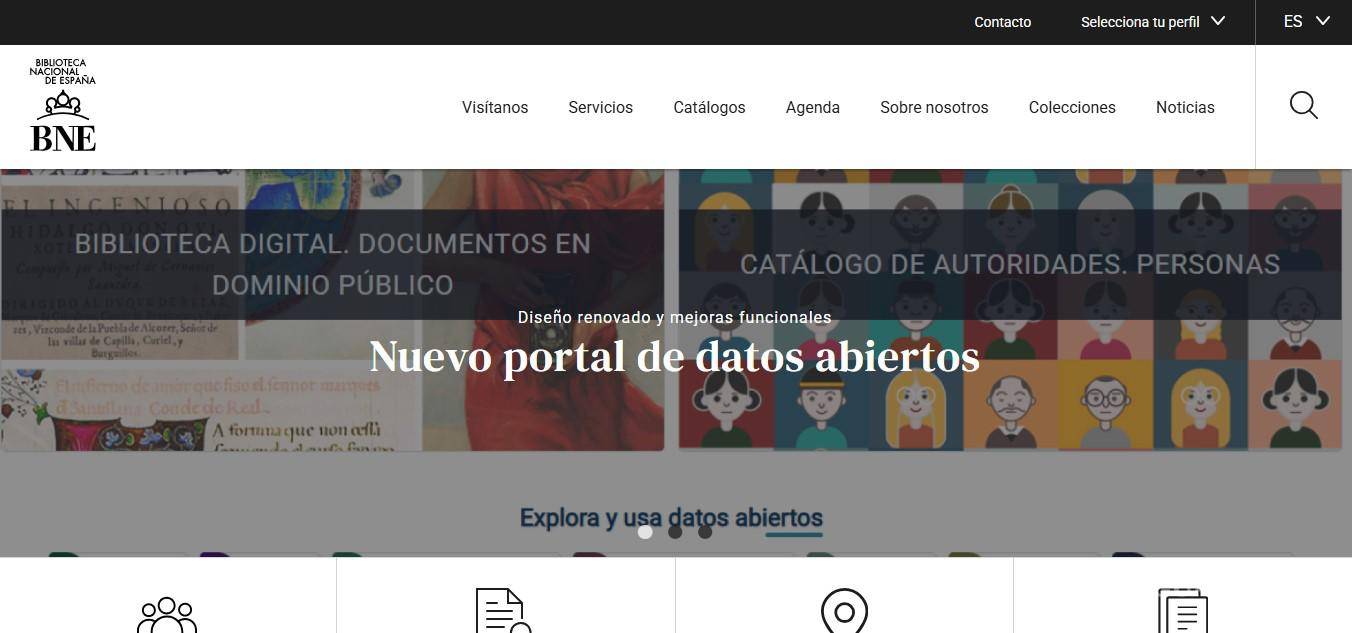Image resolution: width=1352 pixels, height=633 pixels.
Task: Open the Visítanos menu
Action: click(x=494, y=107)
